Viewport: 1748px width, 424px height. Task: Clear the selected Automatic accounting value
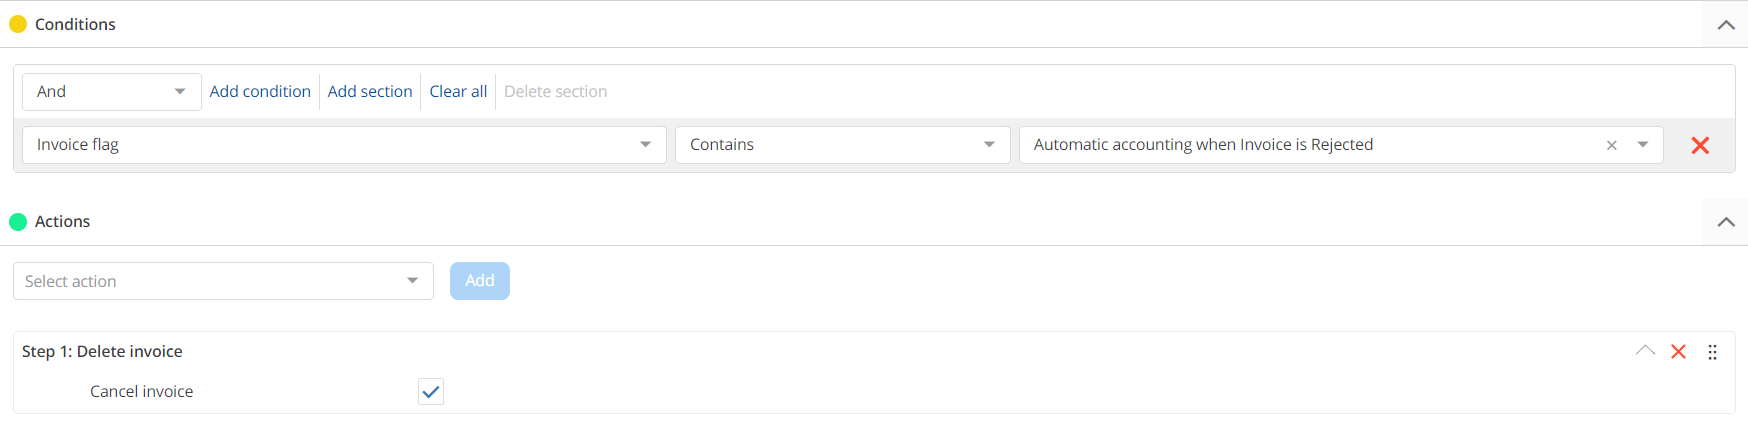click(1611, 145)
